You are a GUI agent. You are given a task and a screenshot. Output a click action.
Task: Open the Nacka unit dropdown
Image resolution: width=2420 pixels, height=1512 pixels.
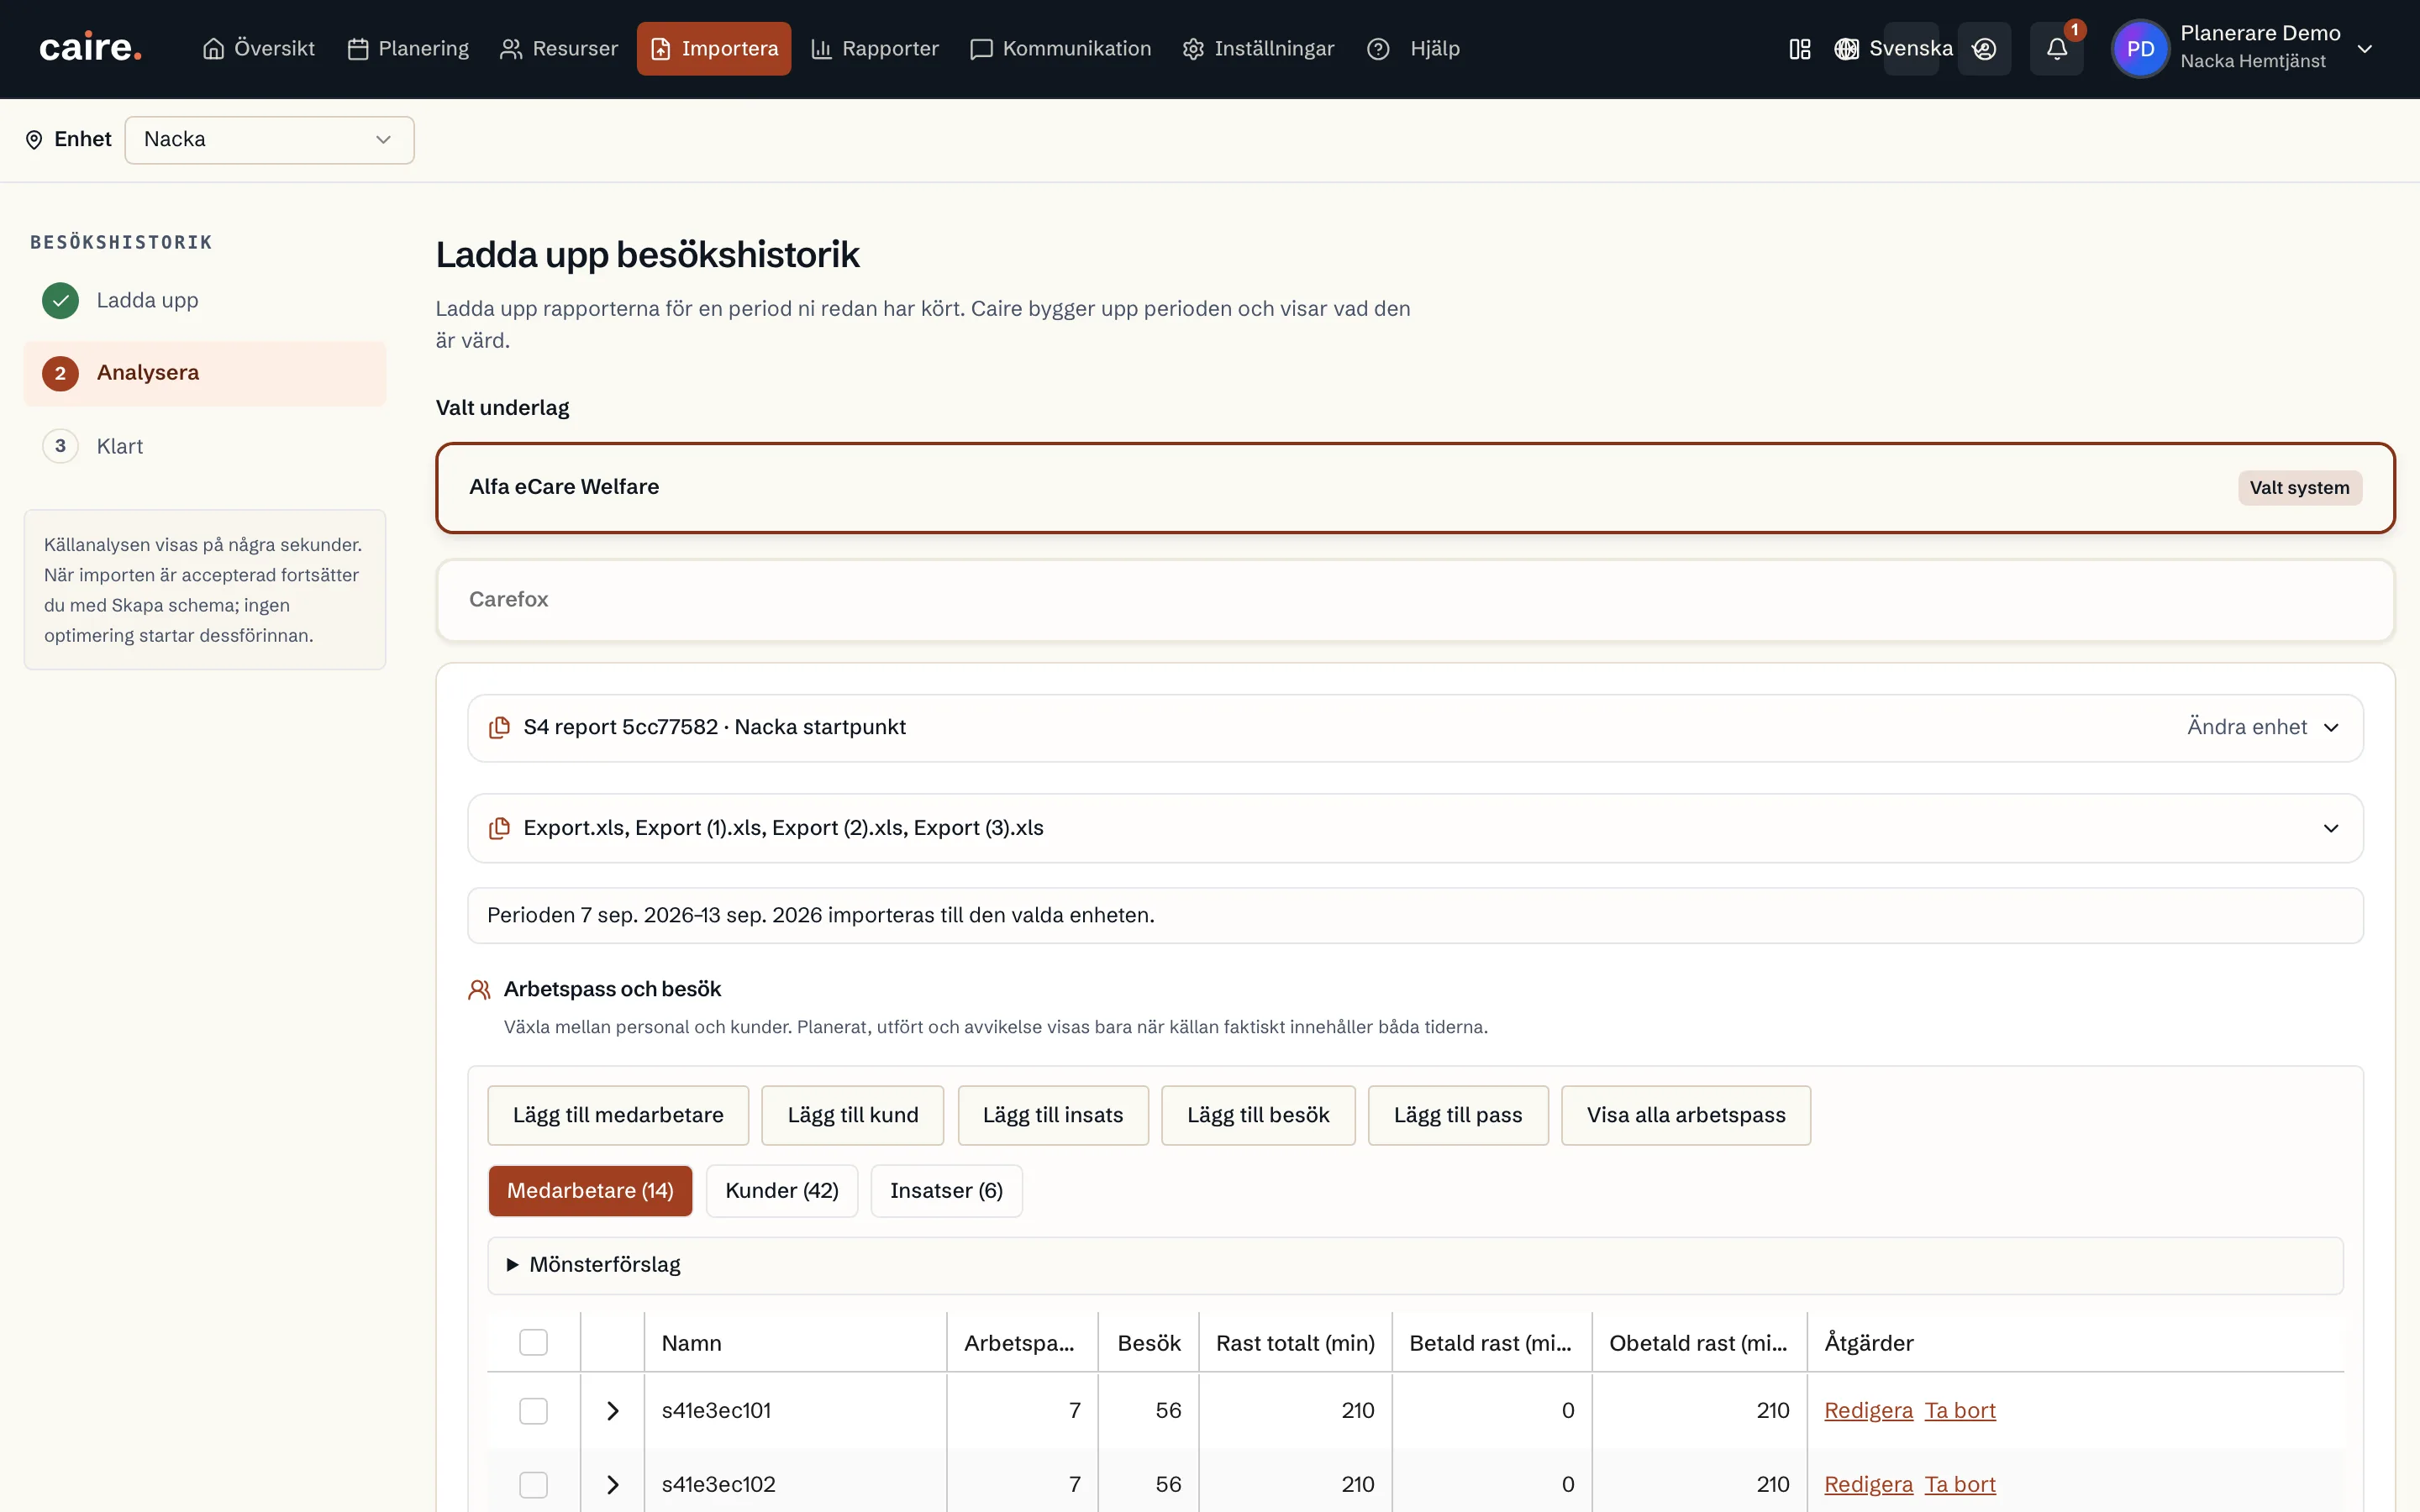click(269, 140)
